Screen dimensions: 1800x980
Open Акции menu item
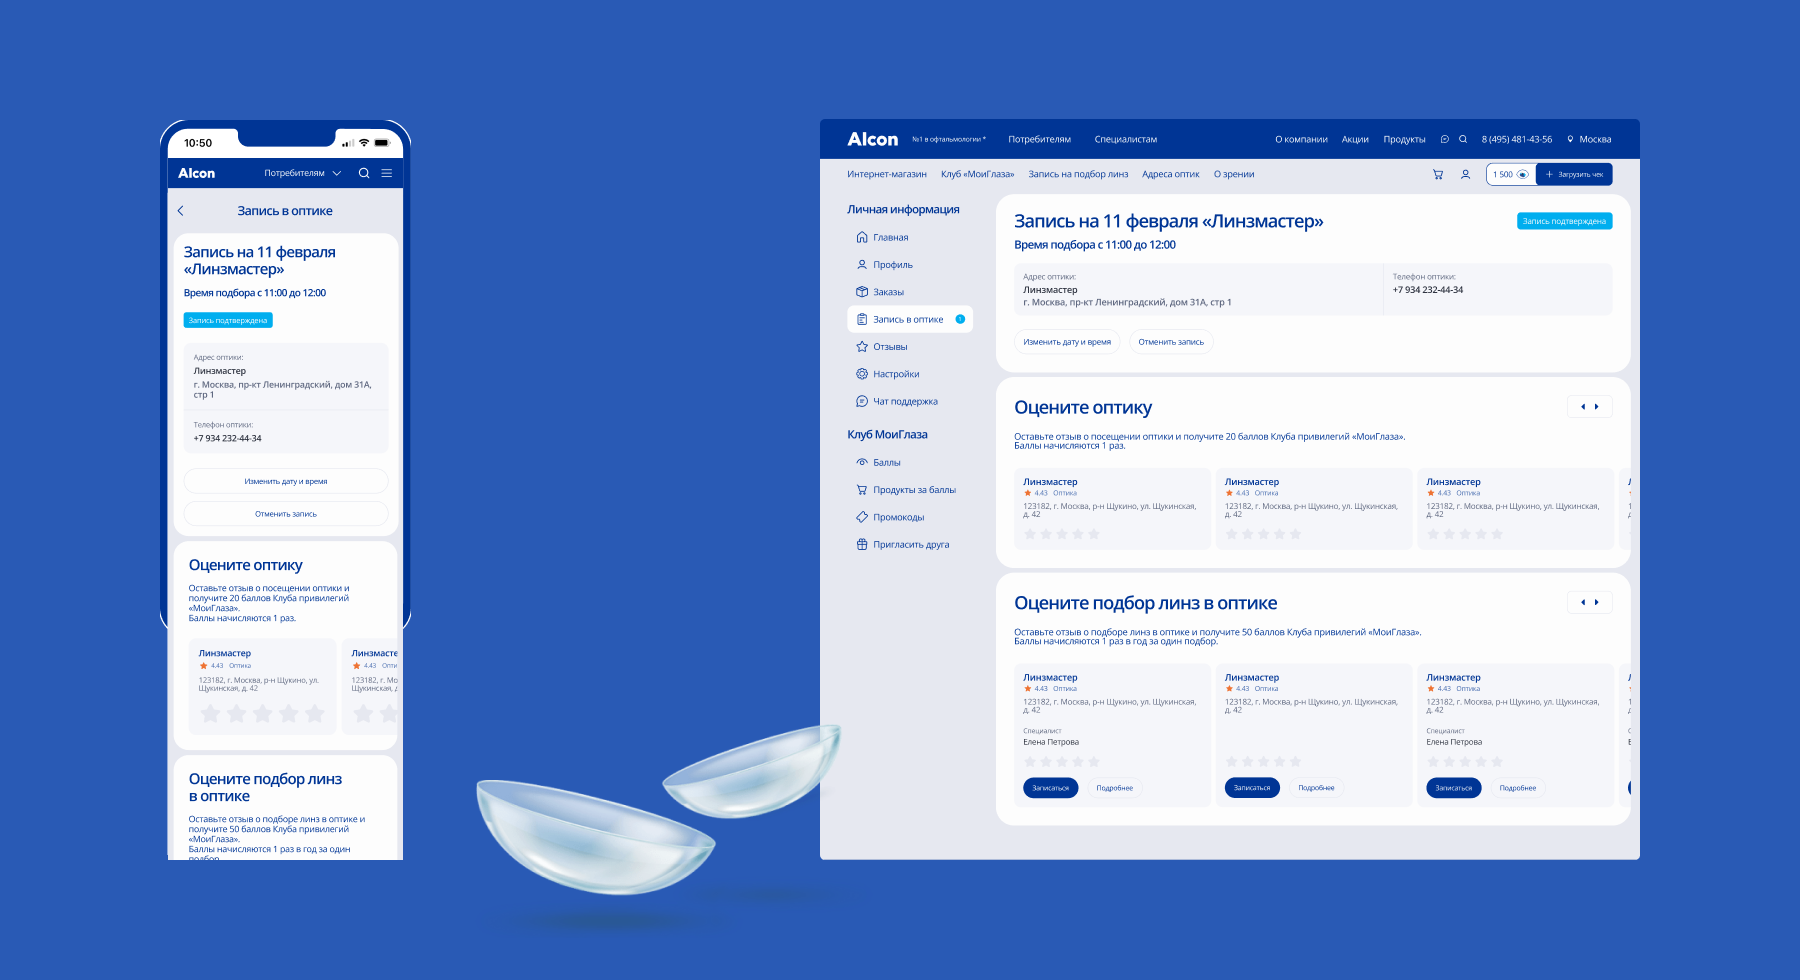pyautogui.click(x=1355, y=139)
